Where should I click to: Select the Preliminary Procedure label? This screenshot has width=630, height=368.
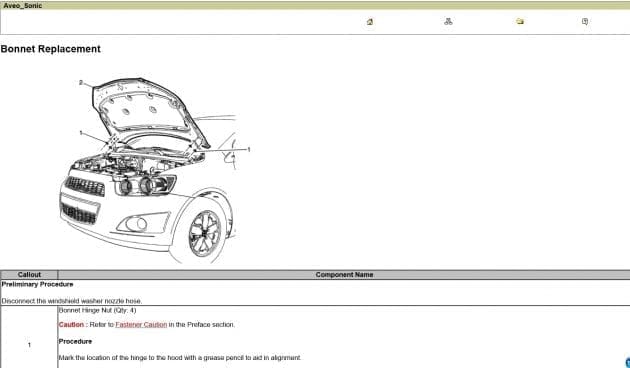37,284
